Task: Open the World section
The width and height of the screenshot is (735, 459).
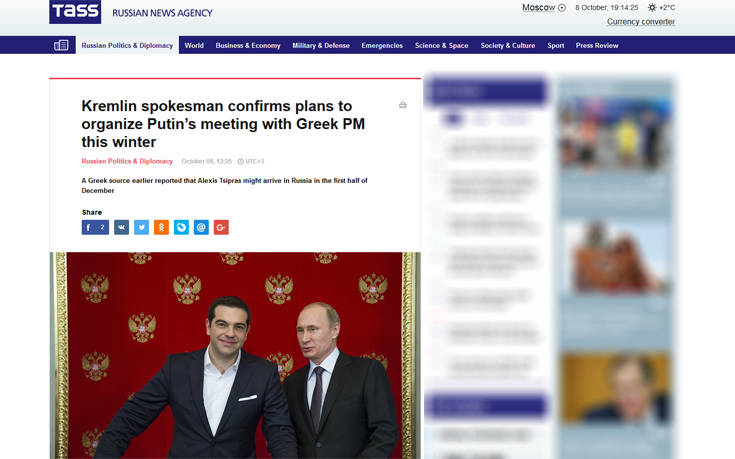Action: pyautogui.click(x=194, y=45)
